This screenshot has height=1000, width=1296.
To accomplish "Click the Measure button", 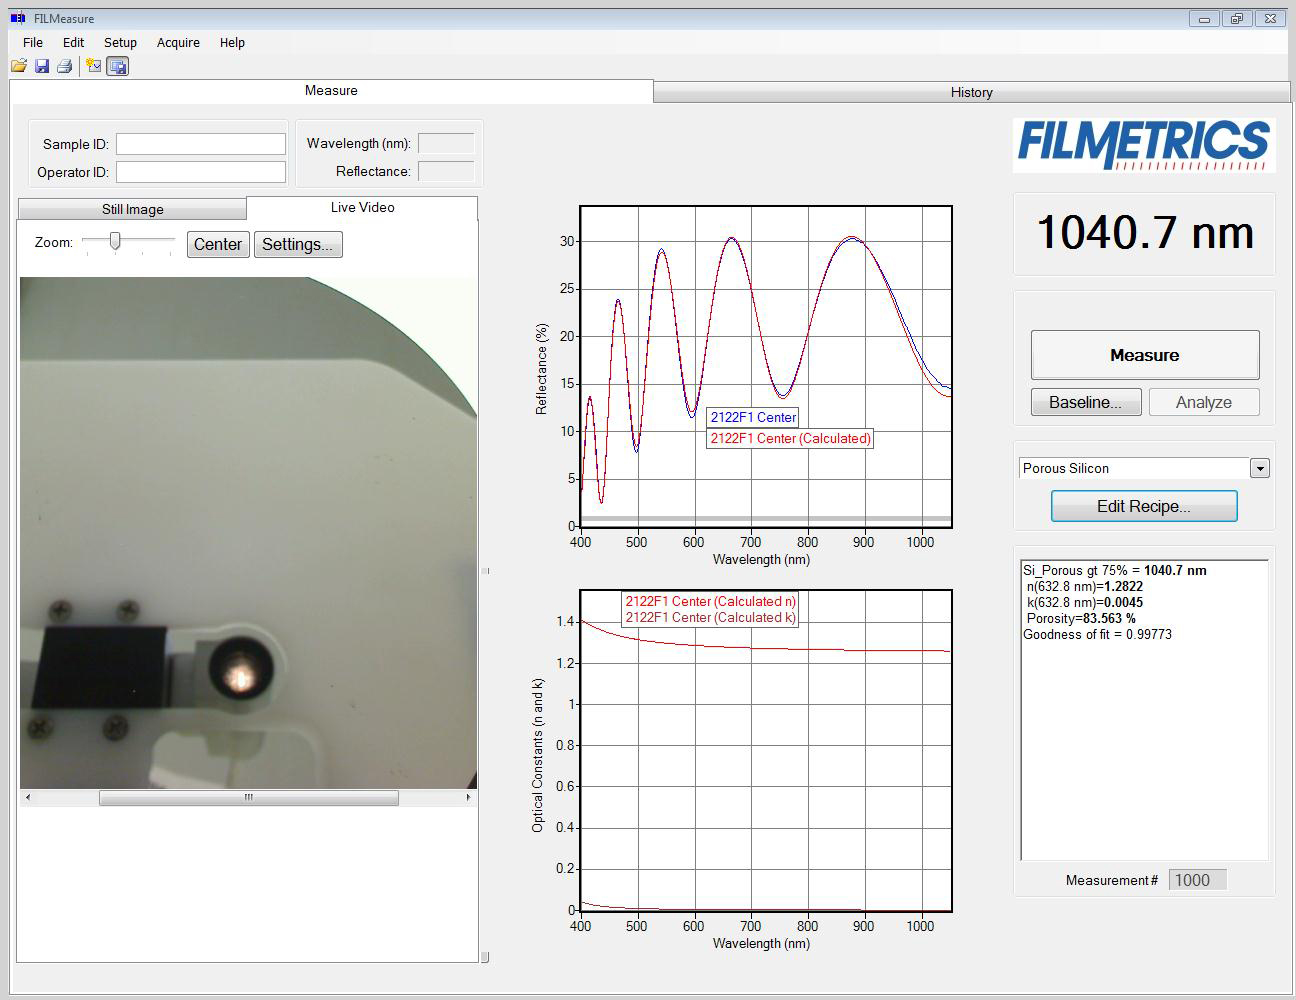I will 1145,355.
